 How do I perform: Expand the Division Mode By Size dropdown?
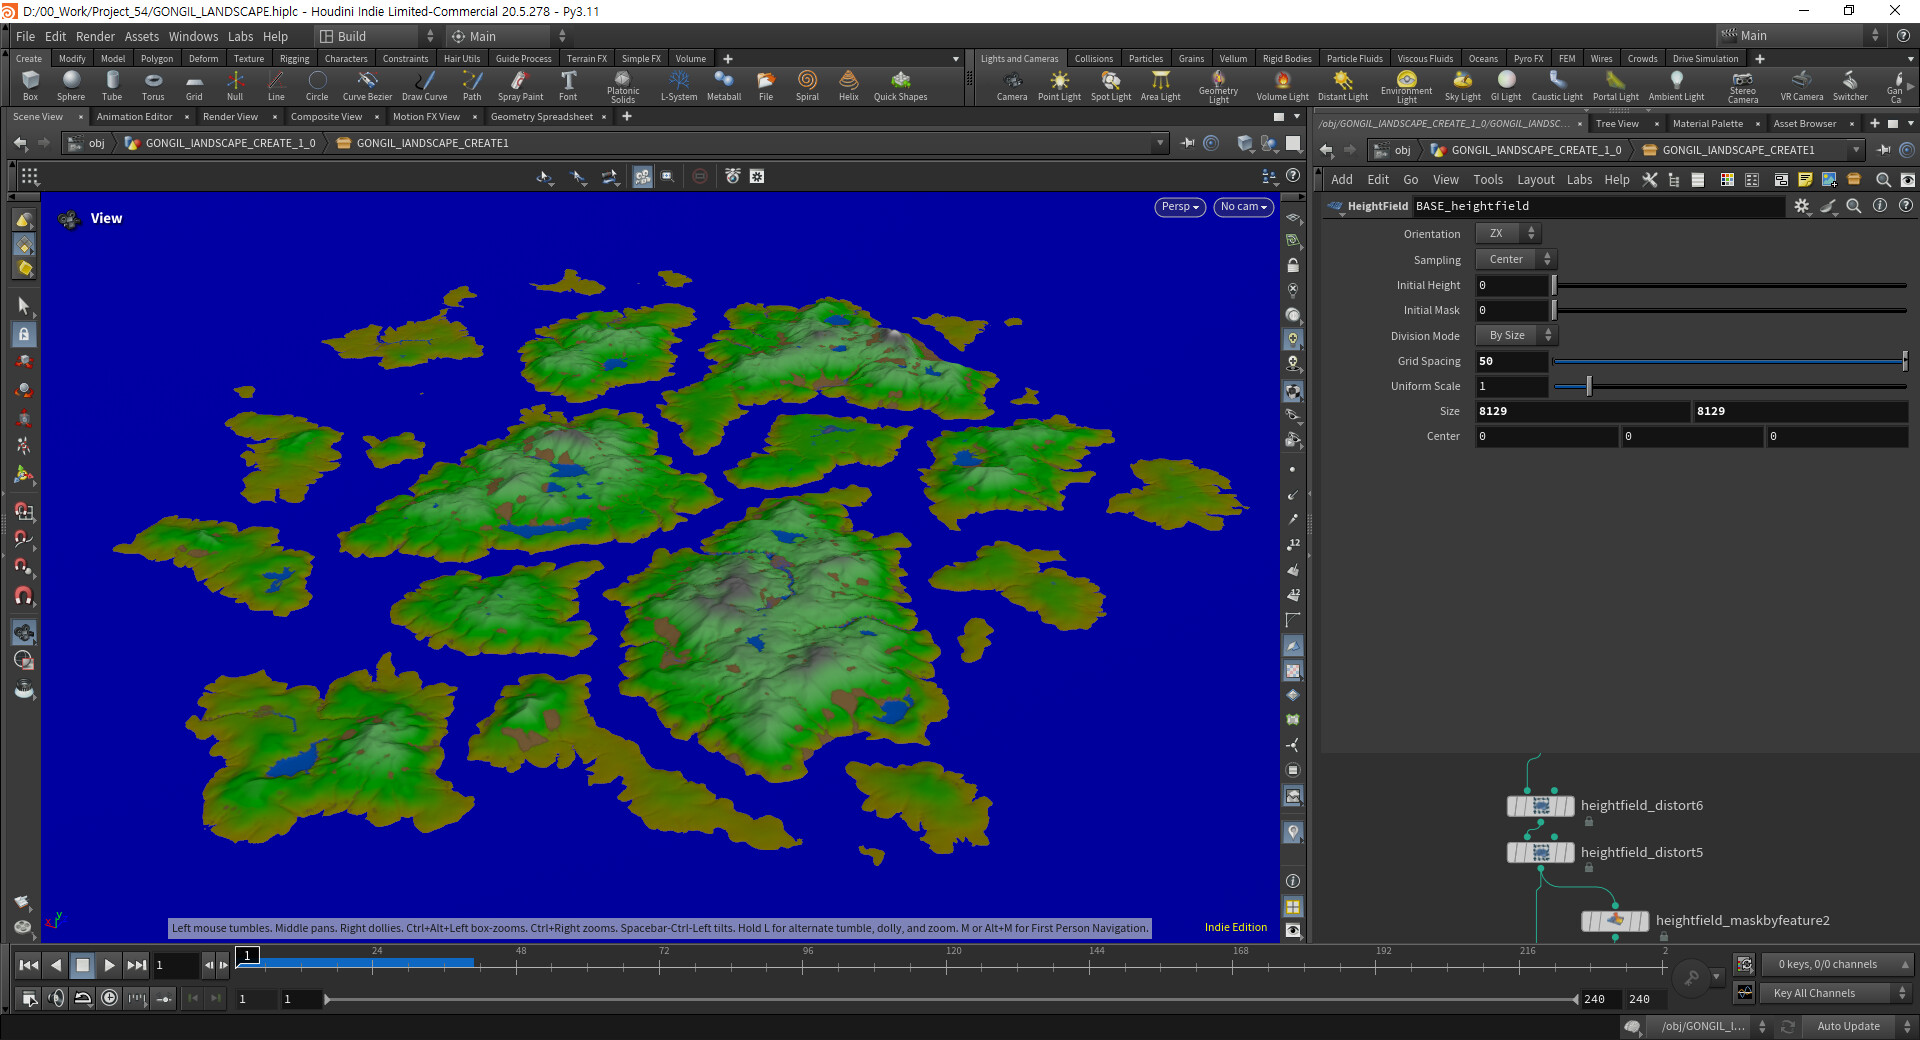coord(1516,336)
